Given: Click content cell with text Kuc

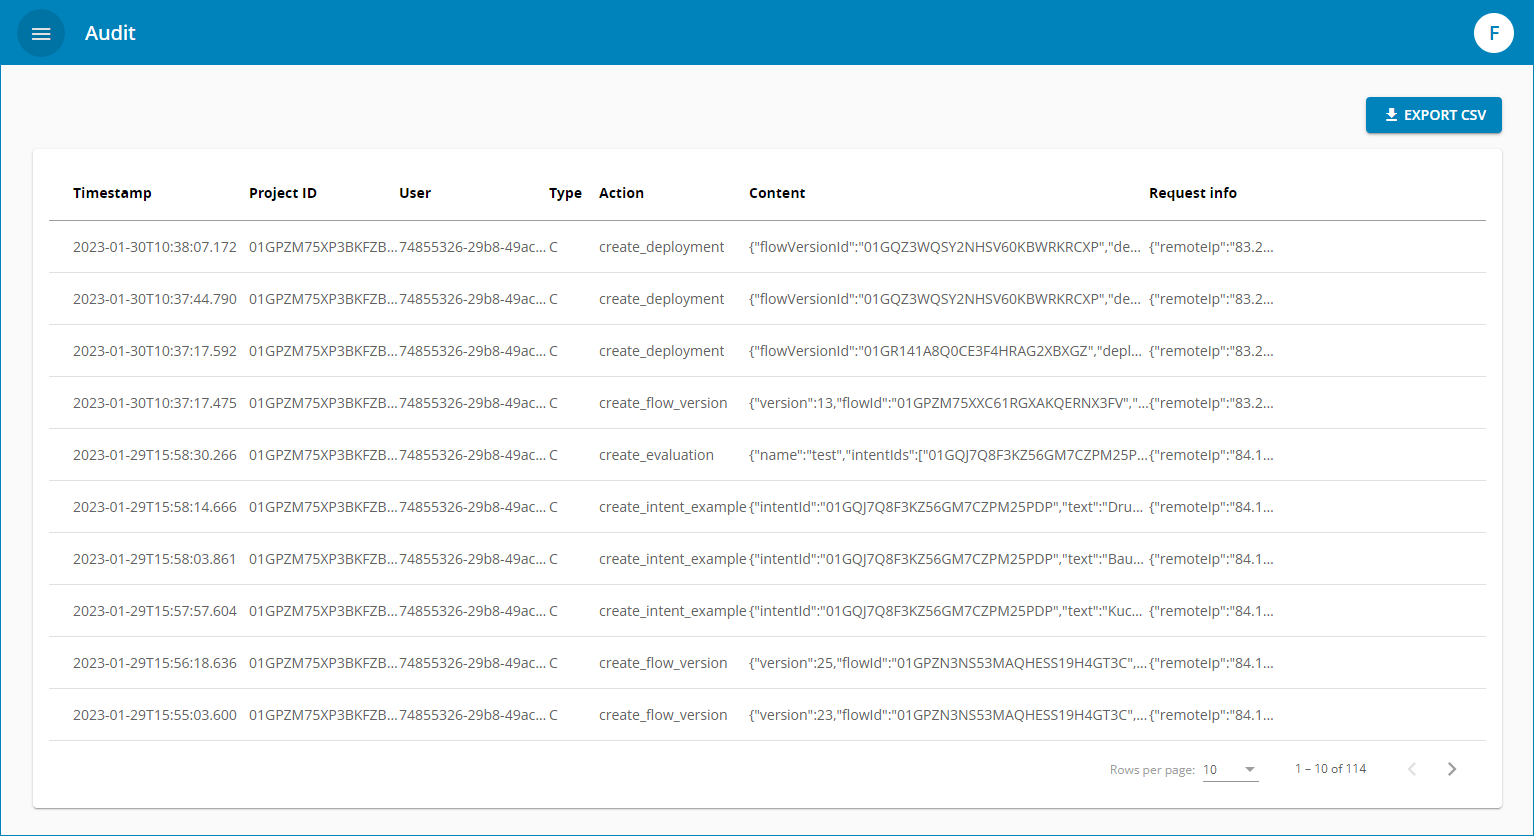Looking at the screenshot, I should click(946, 611).
